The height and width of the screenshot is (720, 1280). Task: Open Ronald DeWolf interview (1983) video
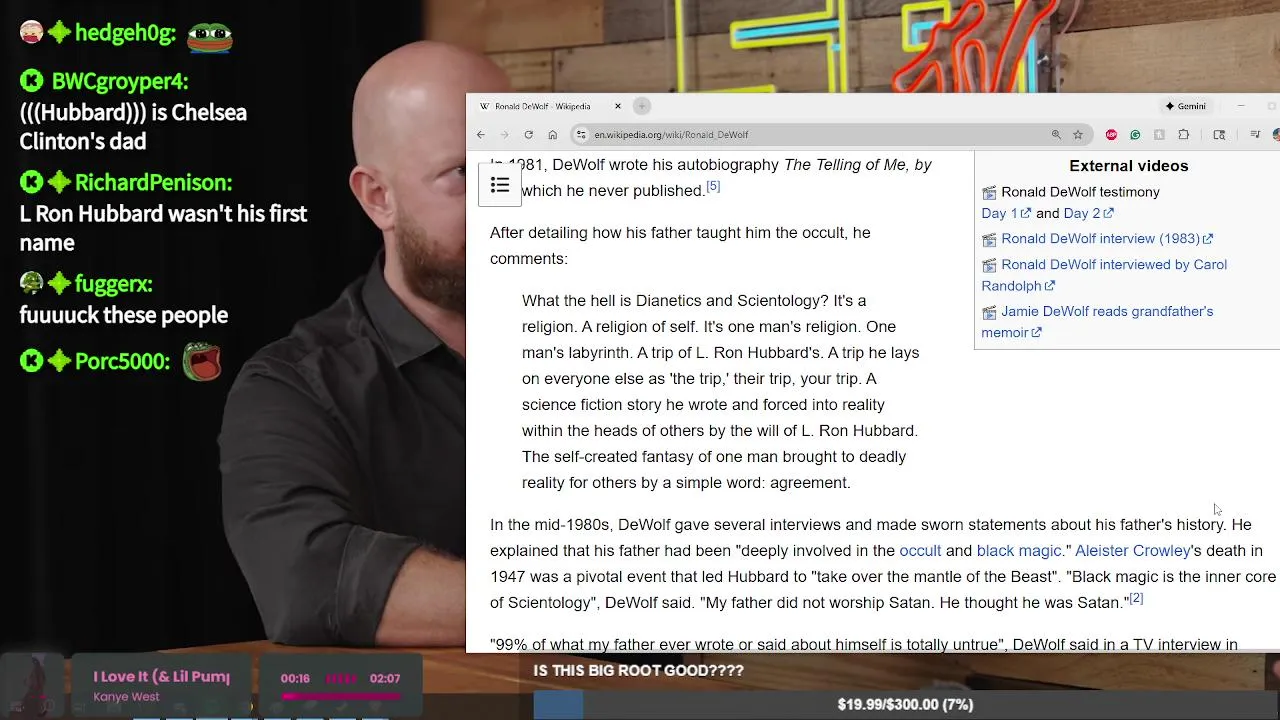[1107, 239]
